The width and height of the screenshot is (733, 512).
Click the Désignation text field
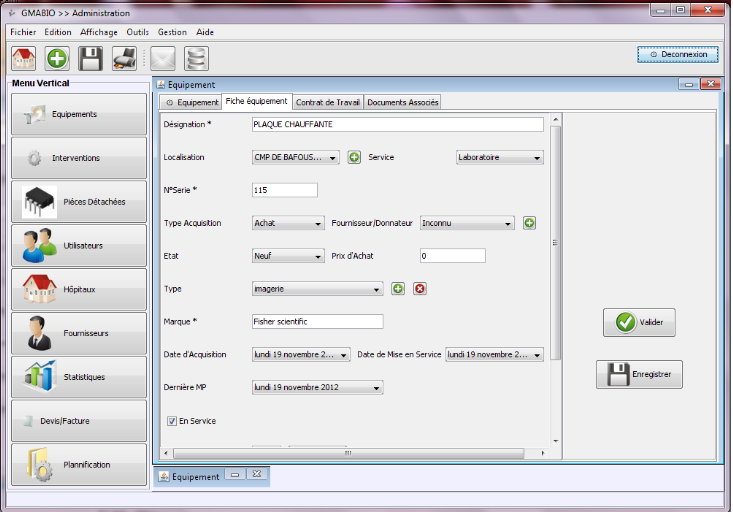pyautogui.click(x=397, y=125)
